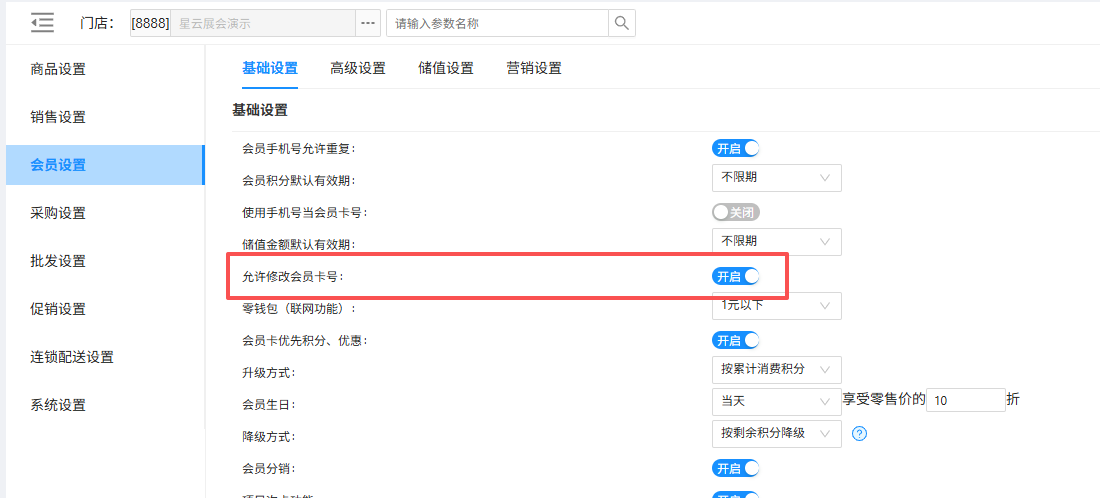The height and width of the screenshot is (498, 1100).
Task: Open 批发设置 in sidebar
Action: coord(105,261)
